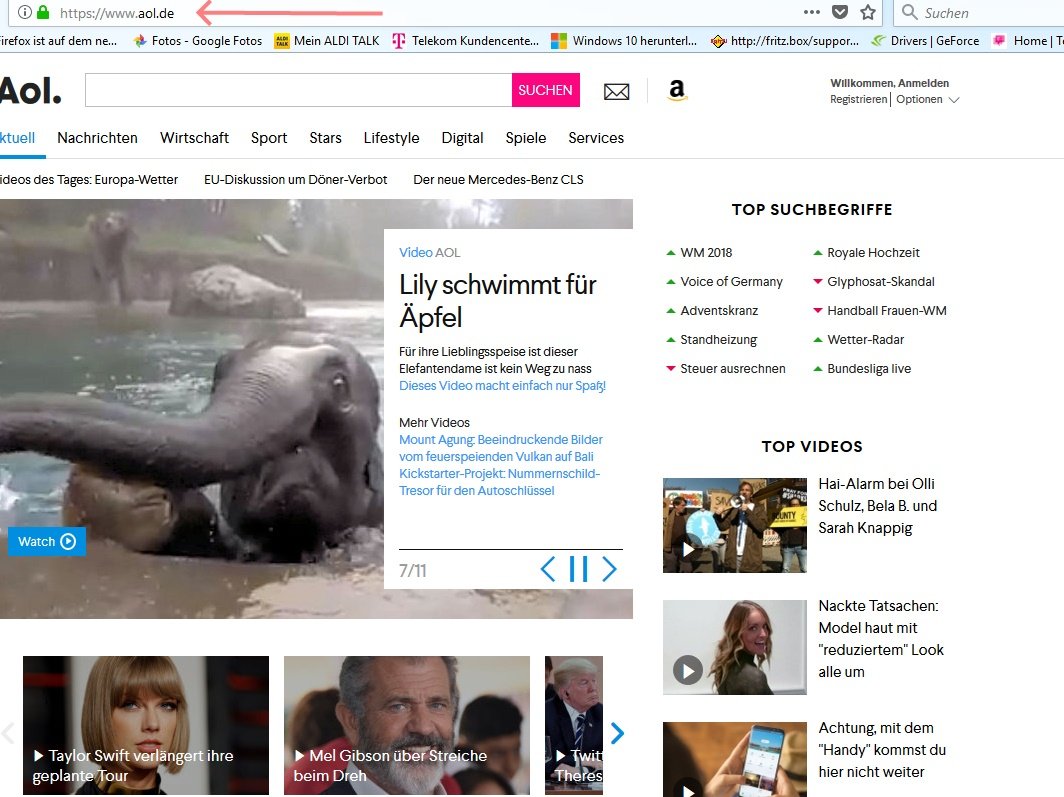The image size is (1064, 797).
Task: Click the magnifier icon in browser search box
Action: tap(909, 12)
